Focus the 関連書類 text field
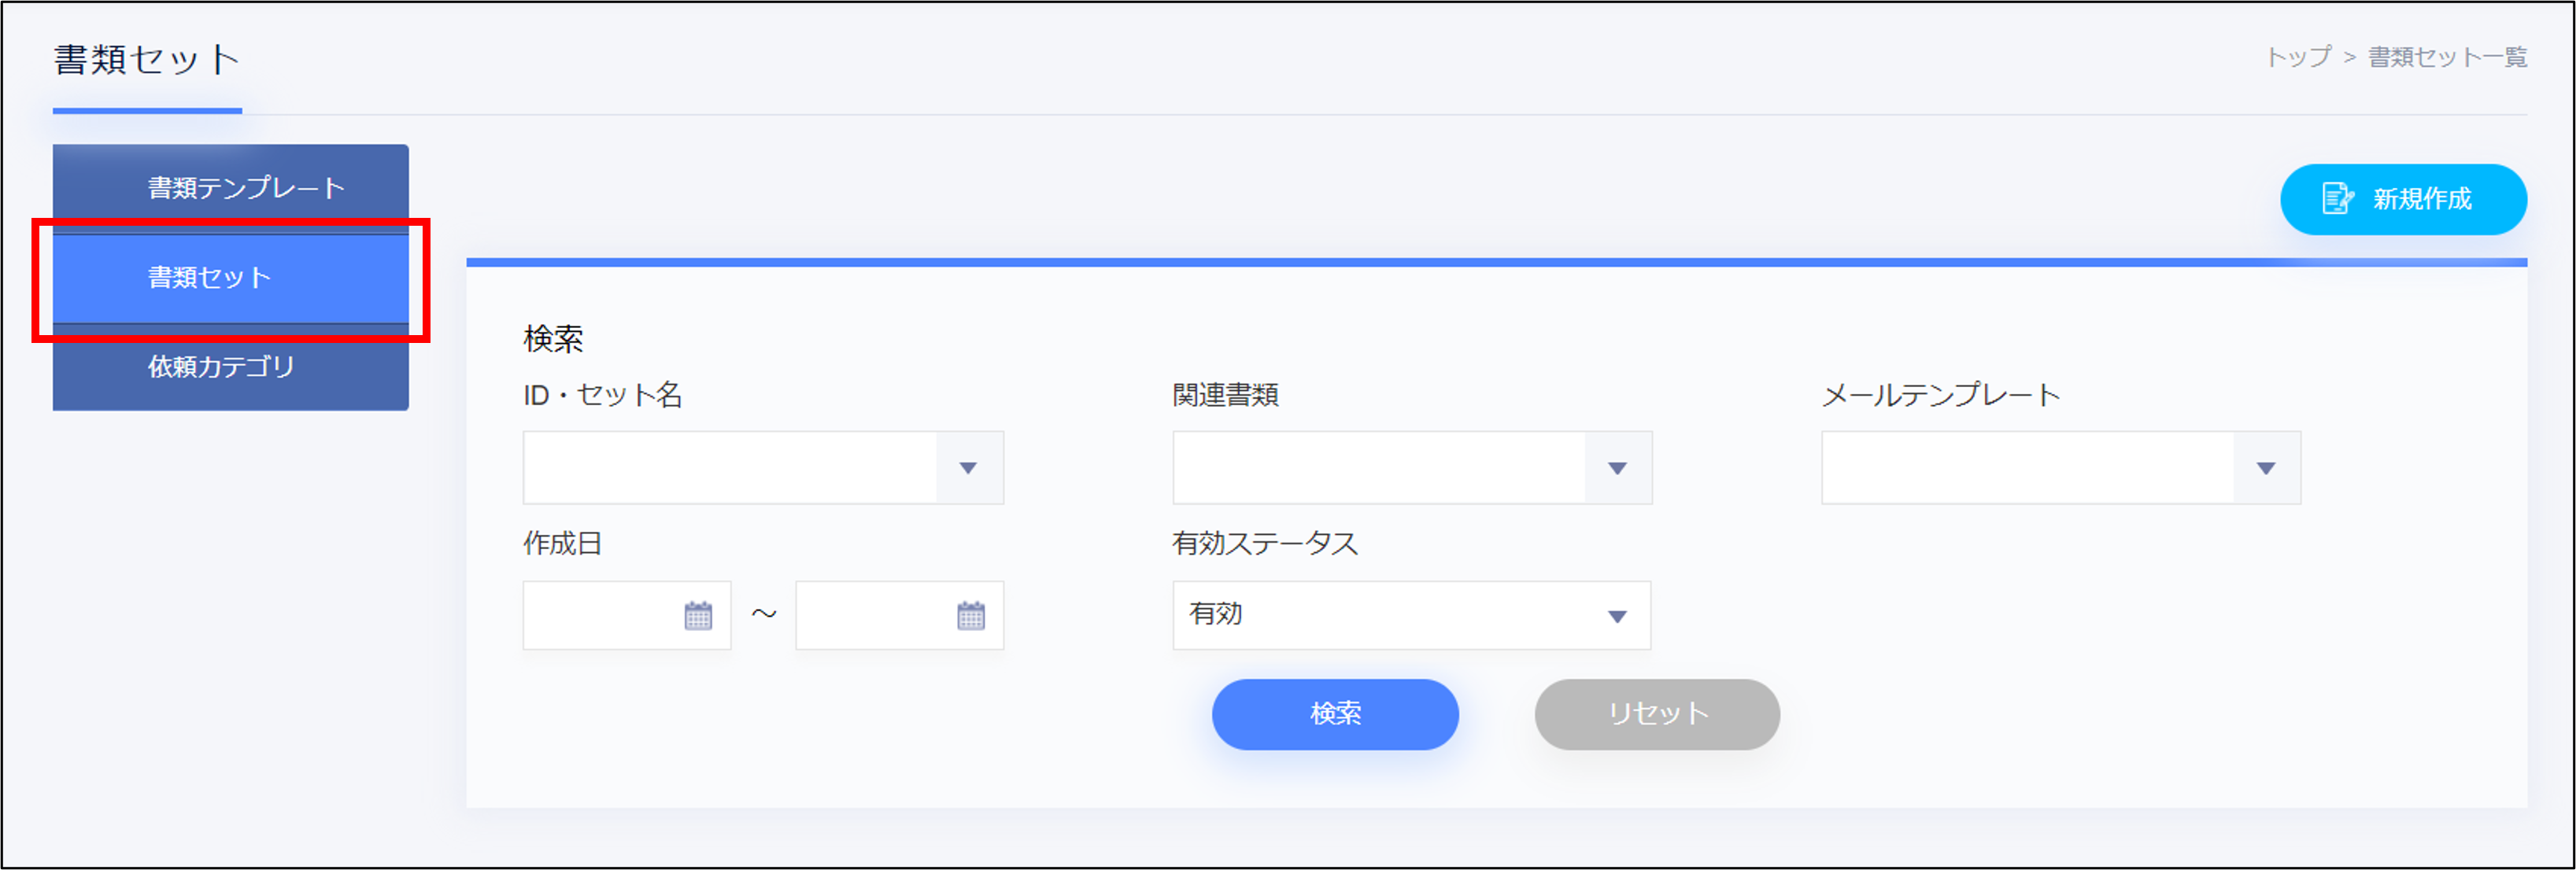This screenshot has width=2576, height=870. (1379, 468)
